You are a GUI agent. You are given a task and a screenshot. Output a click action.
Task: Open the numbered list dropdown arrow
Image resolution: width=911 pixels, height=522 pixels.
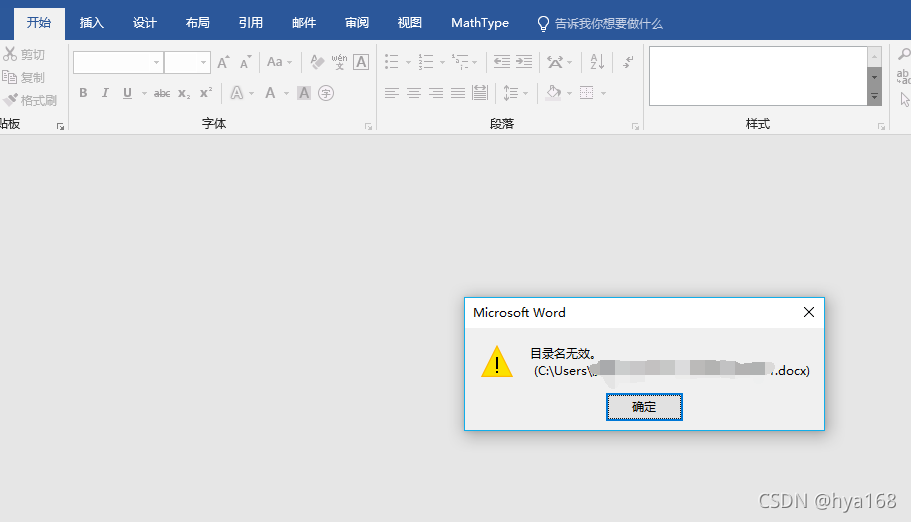(x=442, y=62)
